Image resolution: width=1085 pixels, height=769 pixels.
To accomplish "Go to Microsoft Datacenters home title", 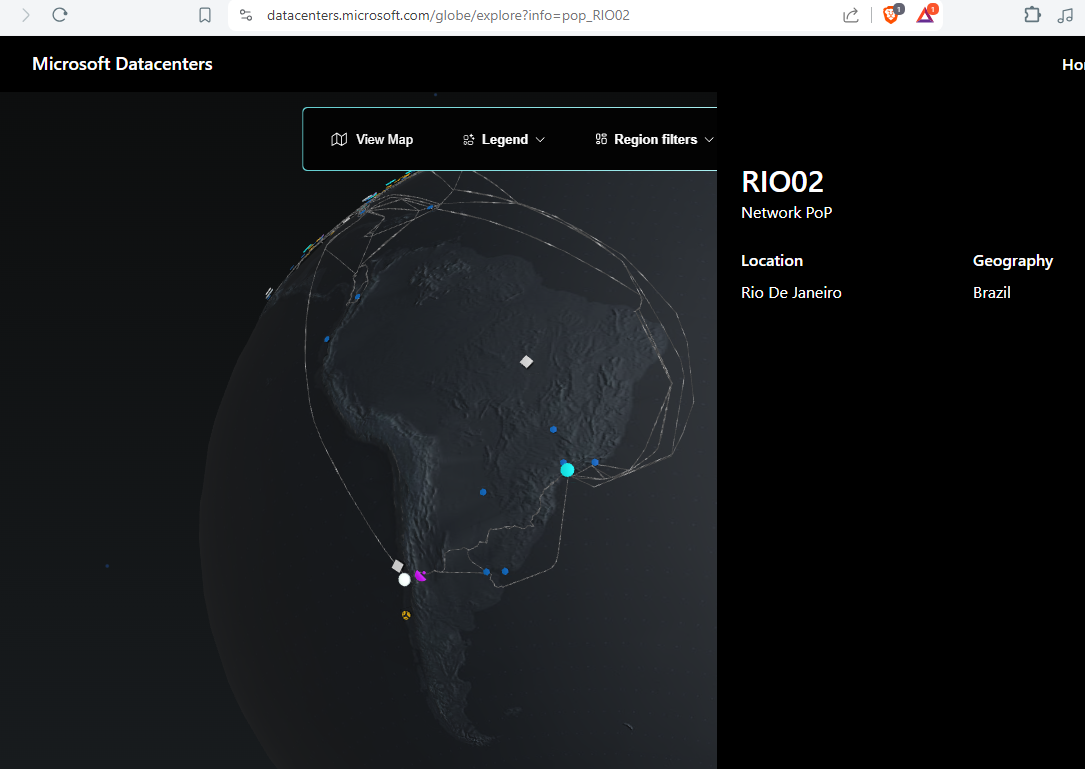I will pos(122,64).
